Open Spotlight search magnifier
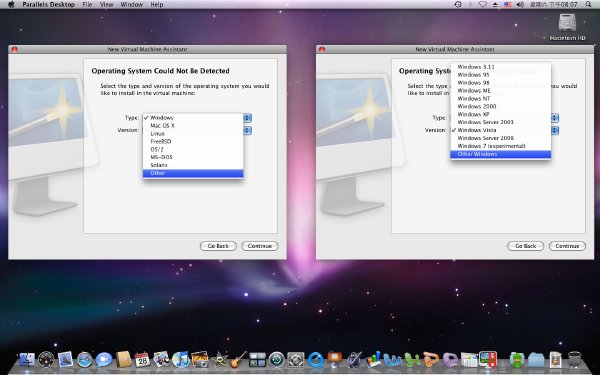The width and height of the screenshot is (600, 375). coord(588,5)
